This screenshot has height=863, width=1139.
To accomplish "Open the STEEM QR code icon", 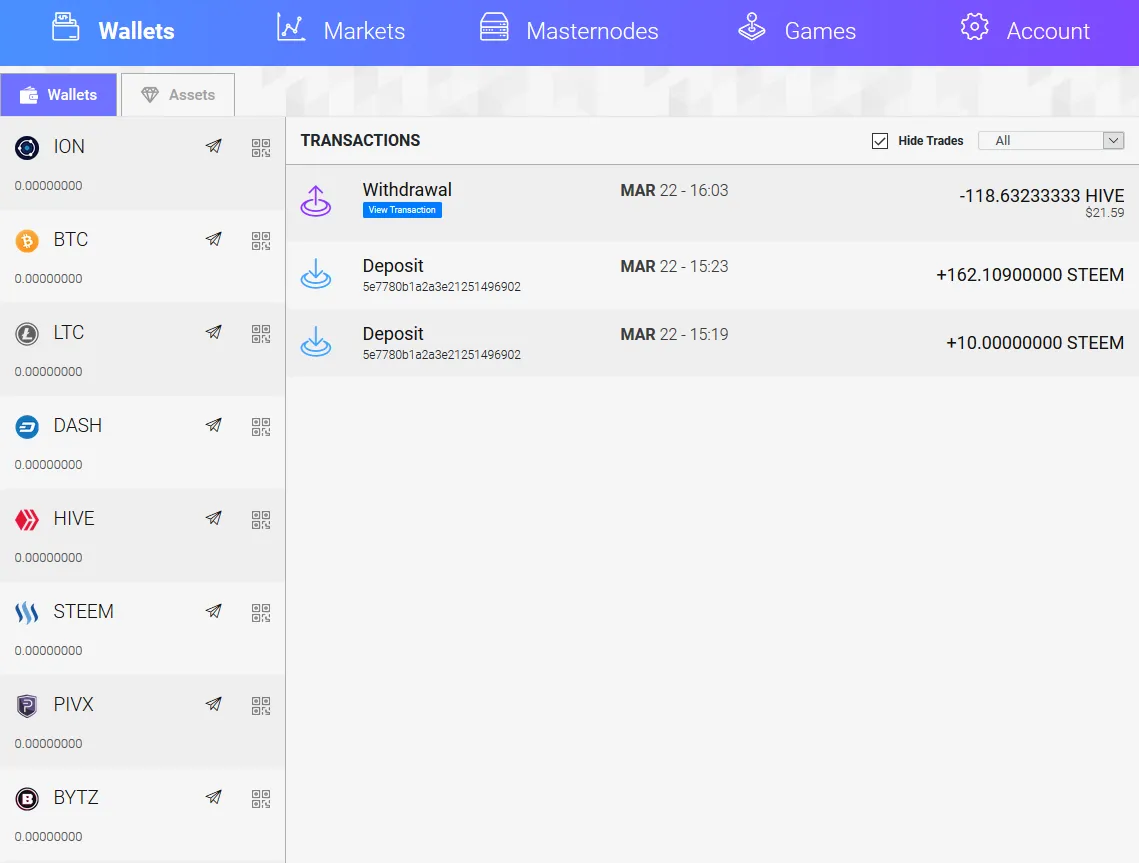I will 261,613.
